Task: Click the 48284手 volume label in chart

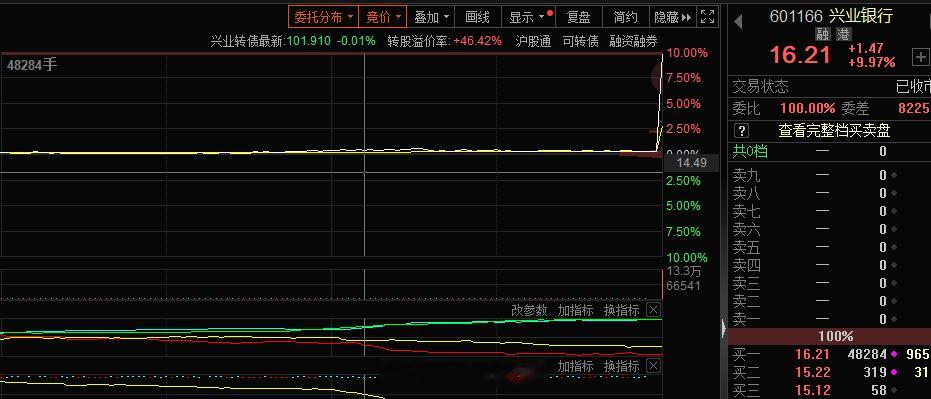Action: (32, 65)
